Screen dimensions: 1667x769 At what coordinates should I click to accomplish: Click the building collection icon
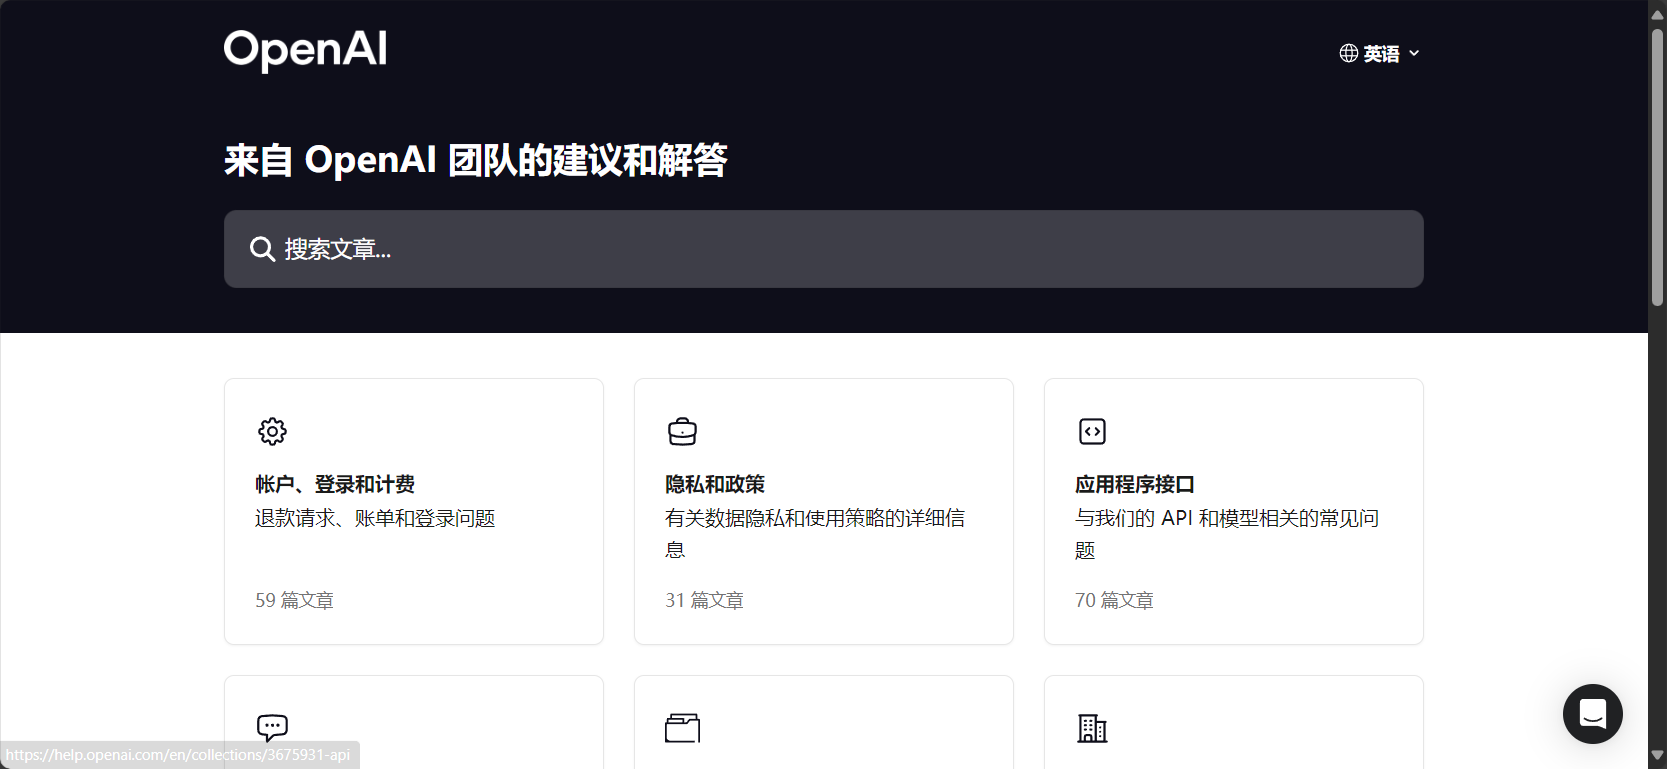coord(1092,728)
